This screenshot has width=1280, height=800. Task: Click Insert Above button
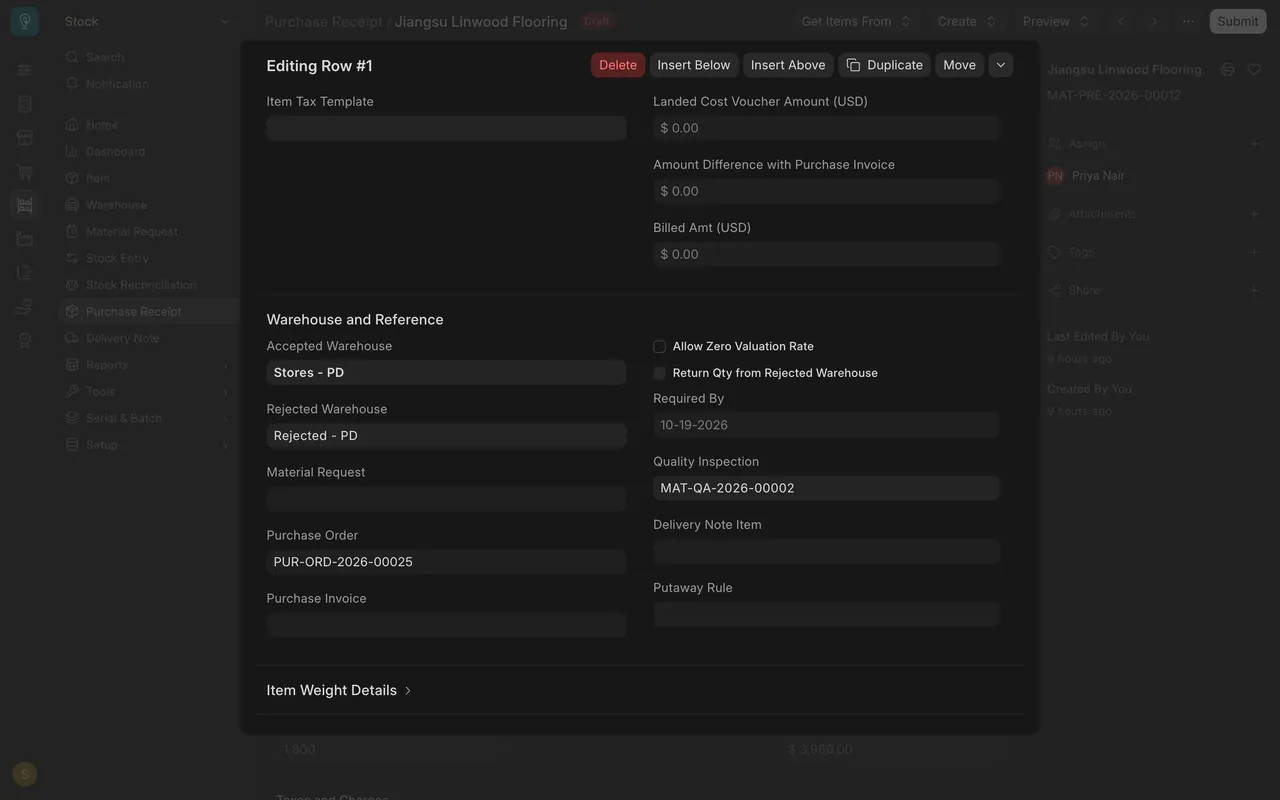tap(788, 65)
